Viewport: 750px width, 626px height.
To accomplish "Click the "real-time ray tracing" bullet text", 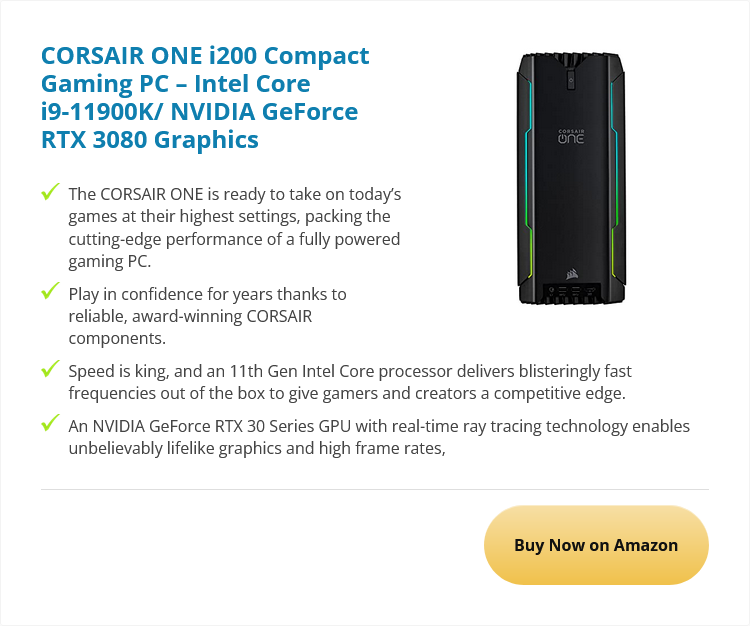I will pyautogui.click(x=378, y=437).
